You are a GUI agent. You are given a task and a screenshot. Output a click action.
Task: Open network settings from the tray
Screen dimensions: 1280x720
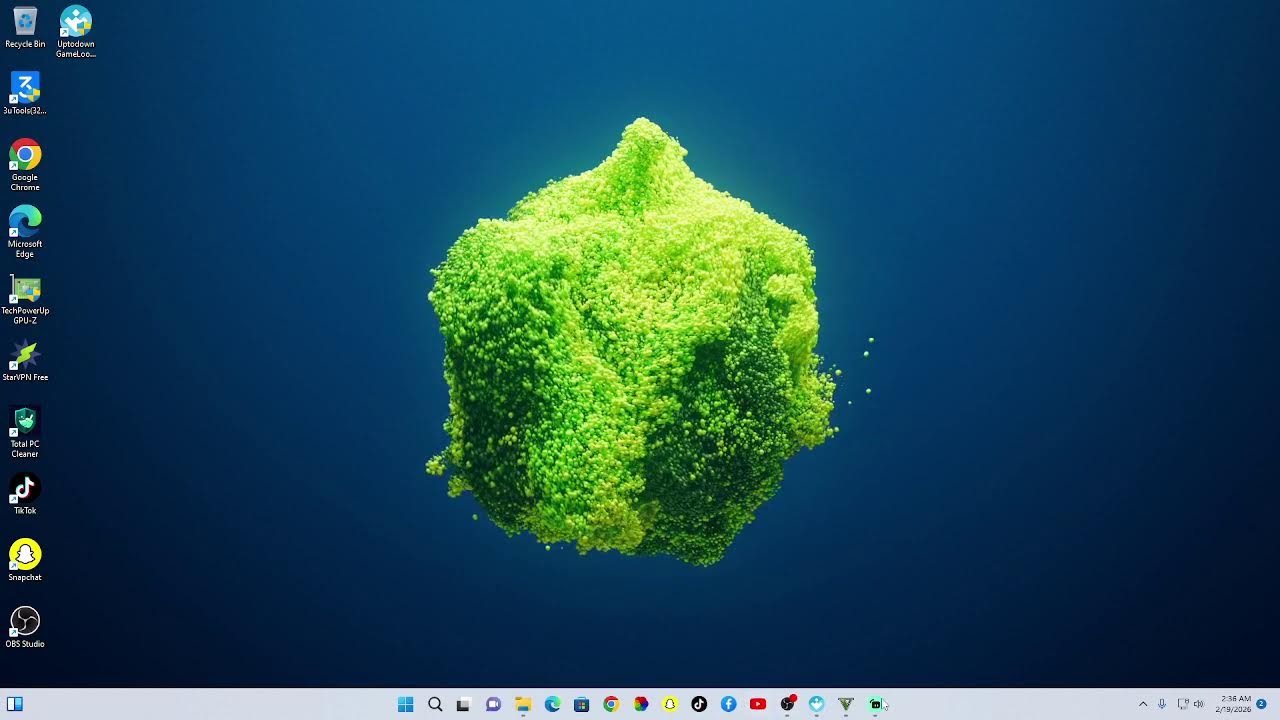[1183, 704]
